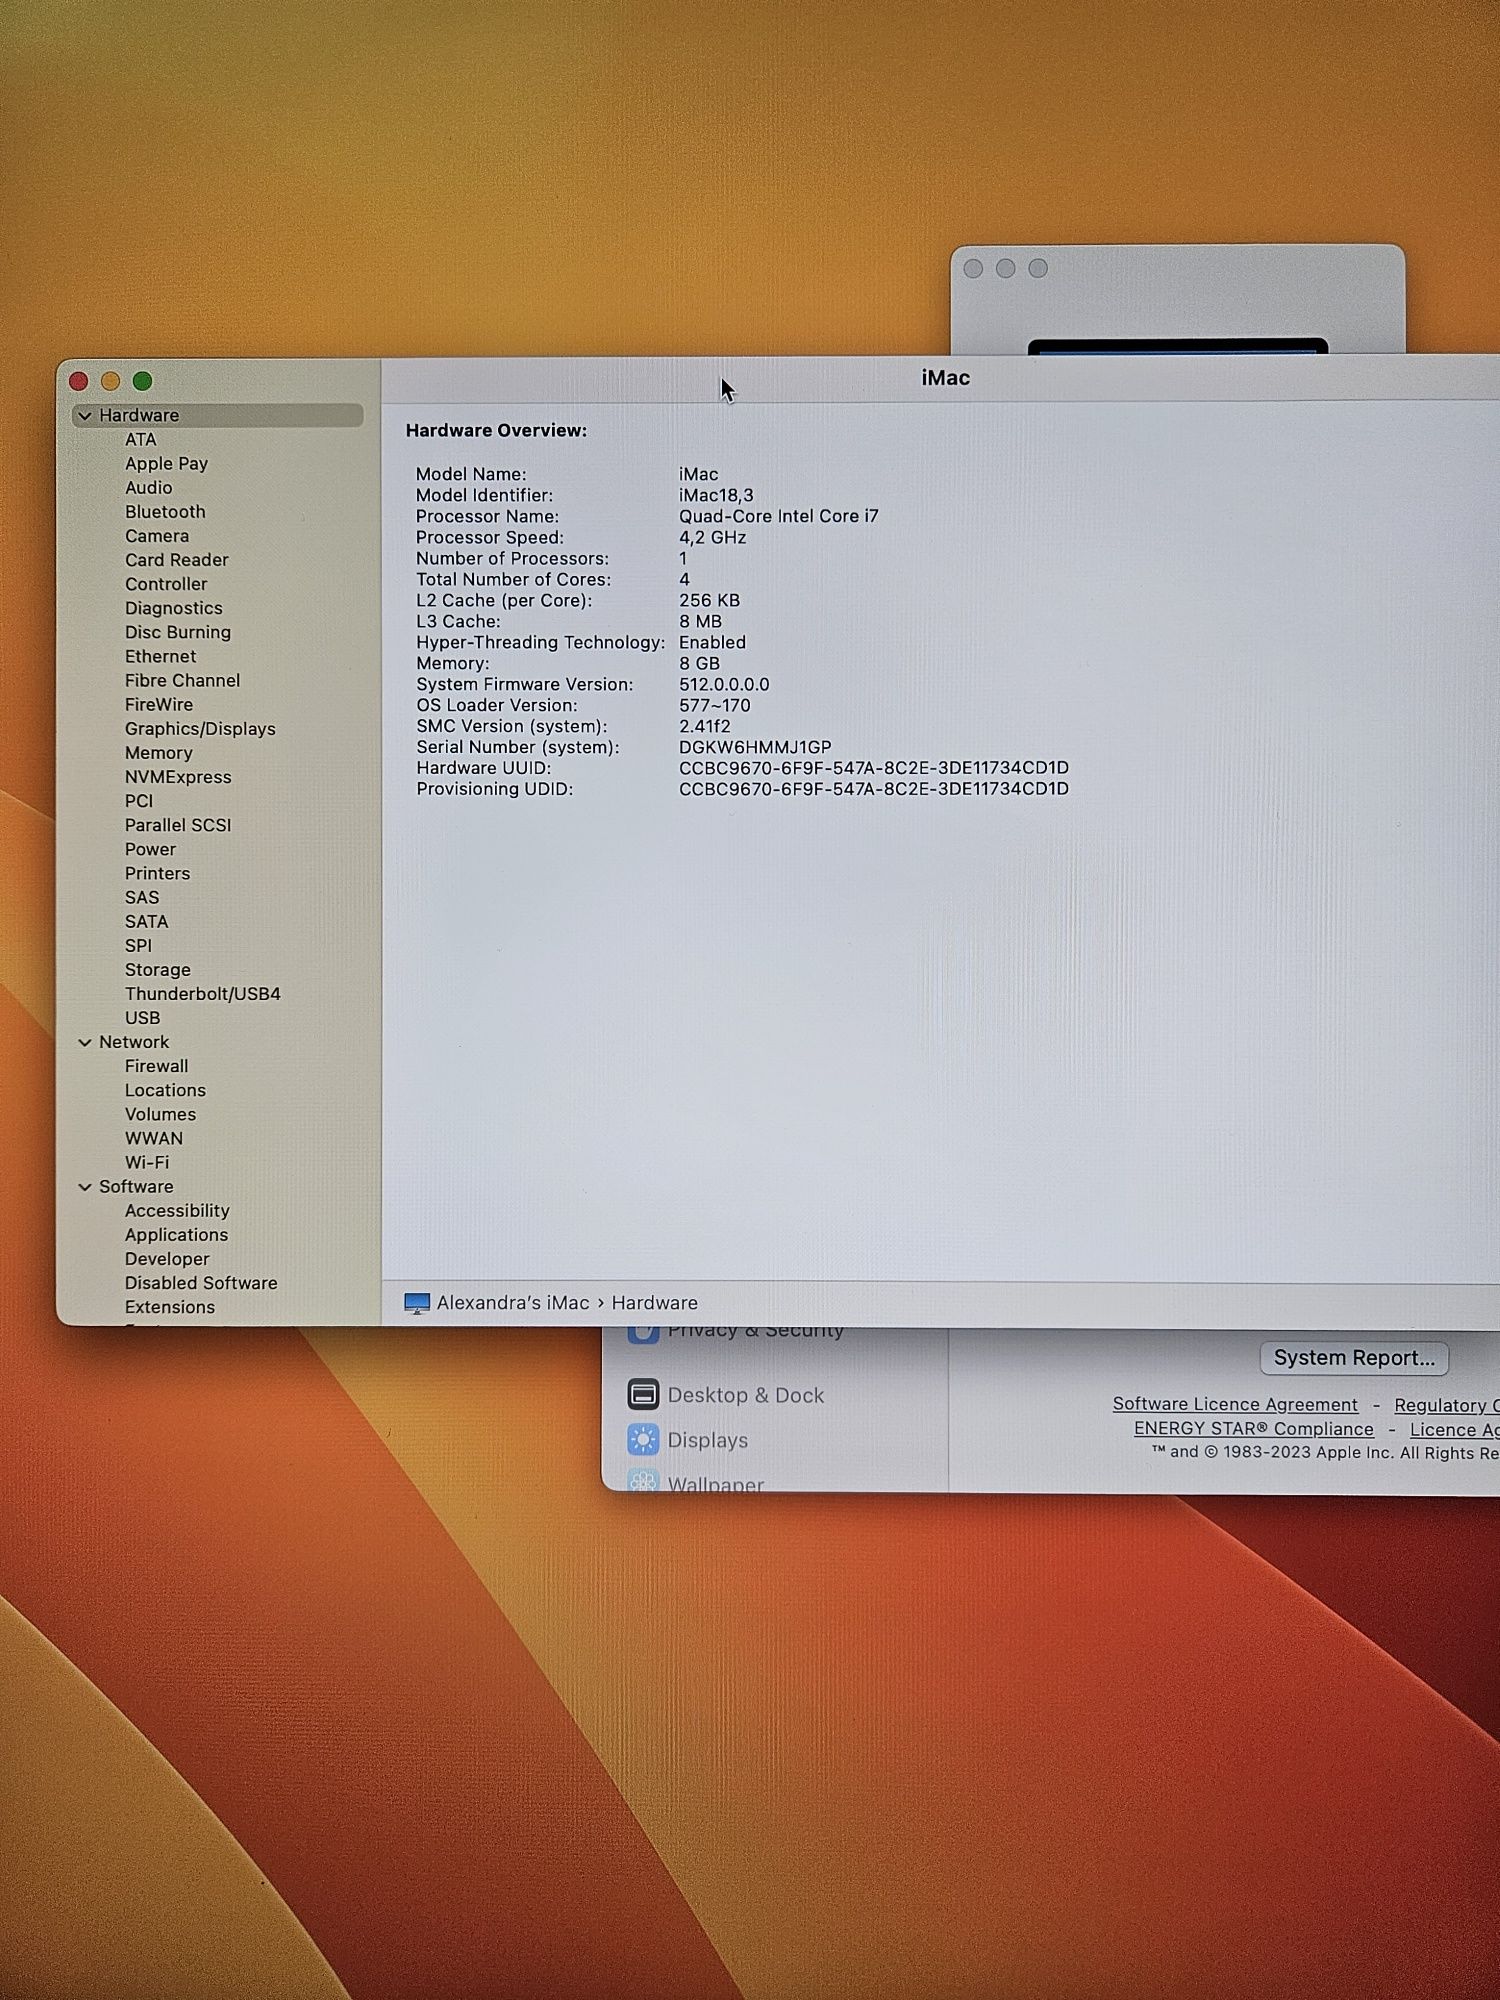Screen dimensions: 1500x2000
Task: Click the Provisioning UDID value
Action: click(x=874, y=789)
